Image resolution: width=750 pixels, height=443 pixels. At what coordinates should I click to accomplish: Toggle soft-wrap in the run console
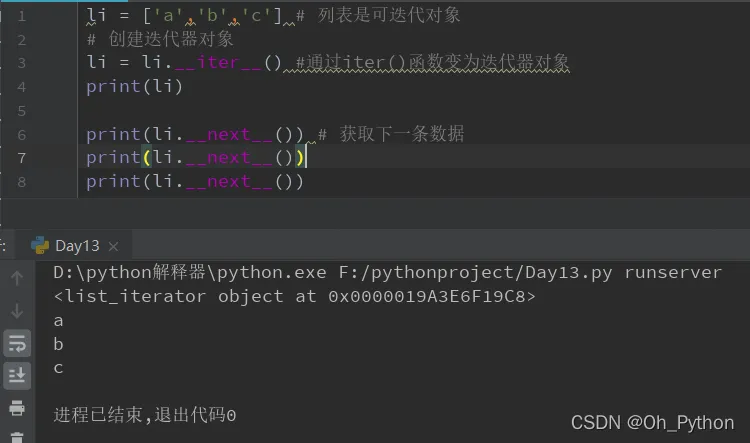[x=17, y=343]
